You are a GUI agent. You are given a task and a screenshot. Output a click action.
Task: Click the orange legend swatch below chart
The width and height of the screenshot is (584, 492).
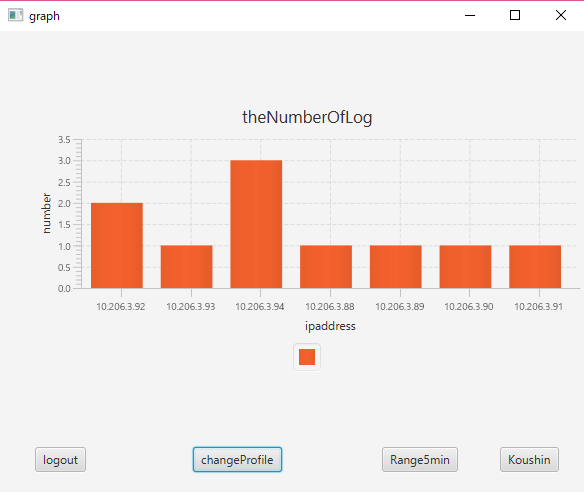click(x=307, y=357)
